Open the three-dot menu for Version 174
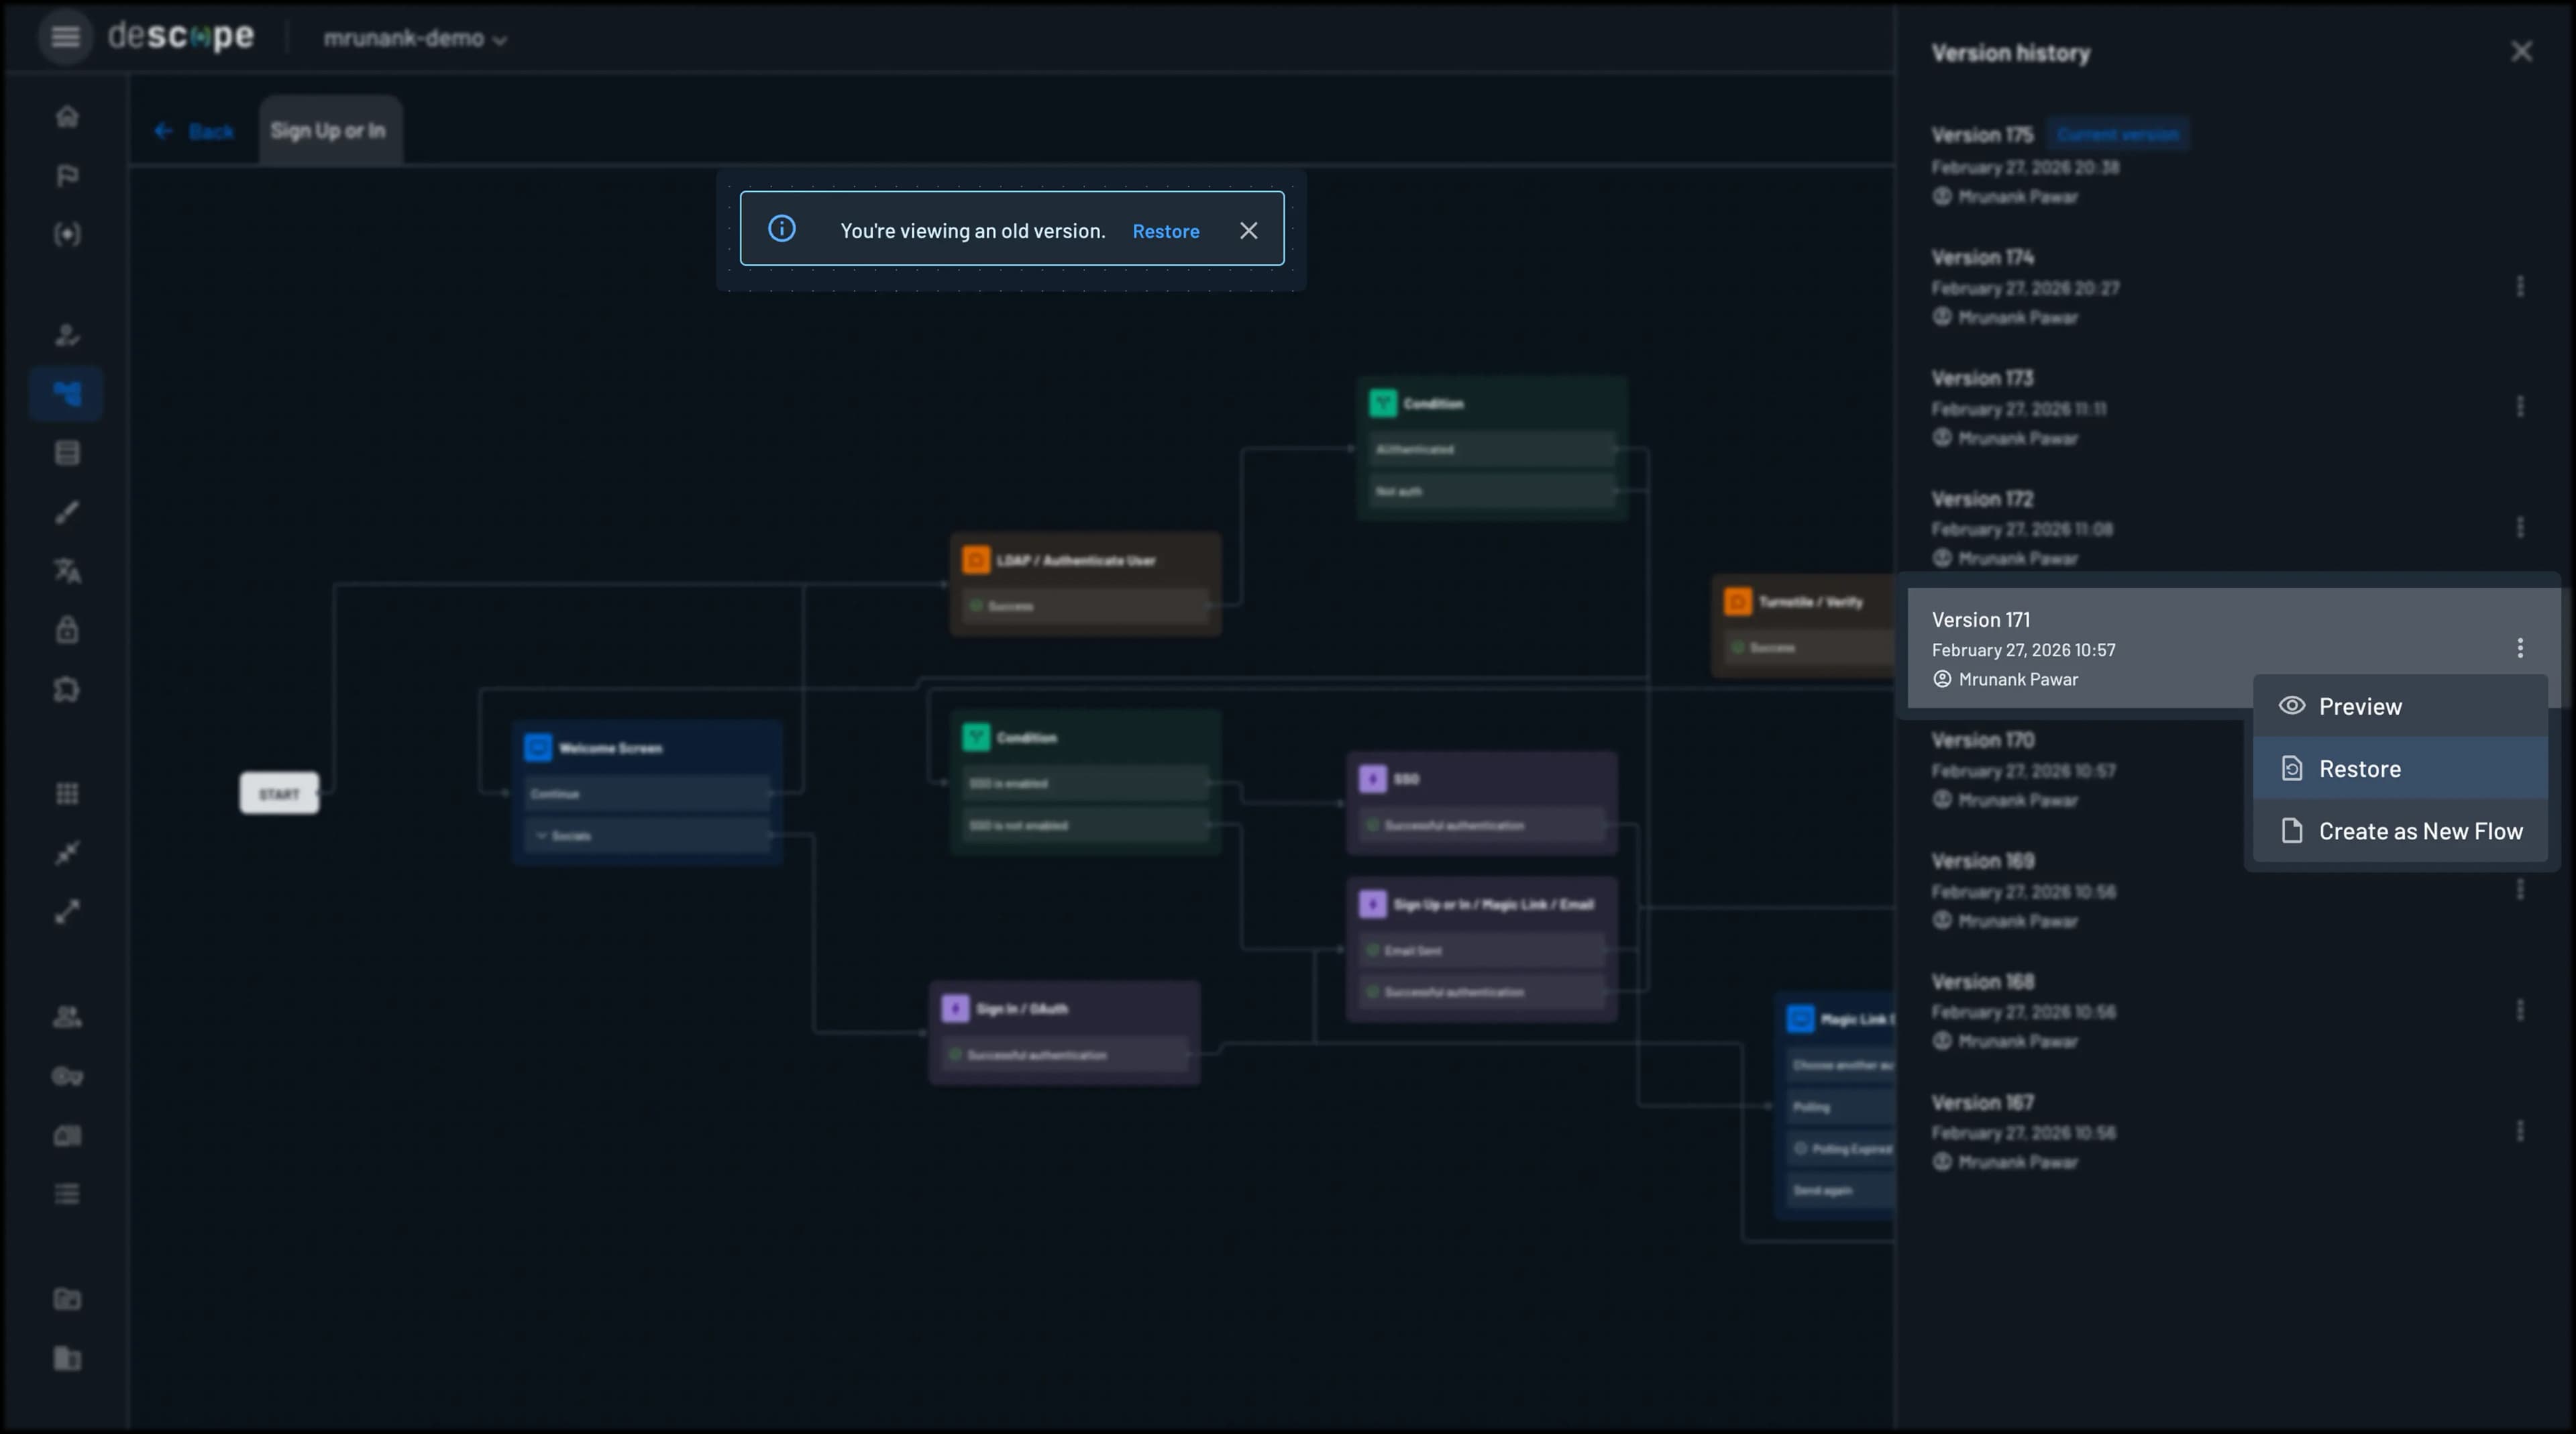The height and width of the screenshot is (1434, 2576). click(2521, 285)
